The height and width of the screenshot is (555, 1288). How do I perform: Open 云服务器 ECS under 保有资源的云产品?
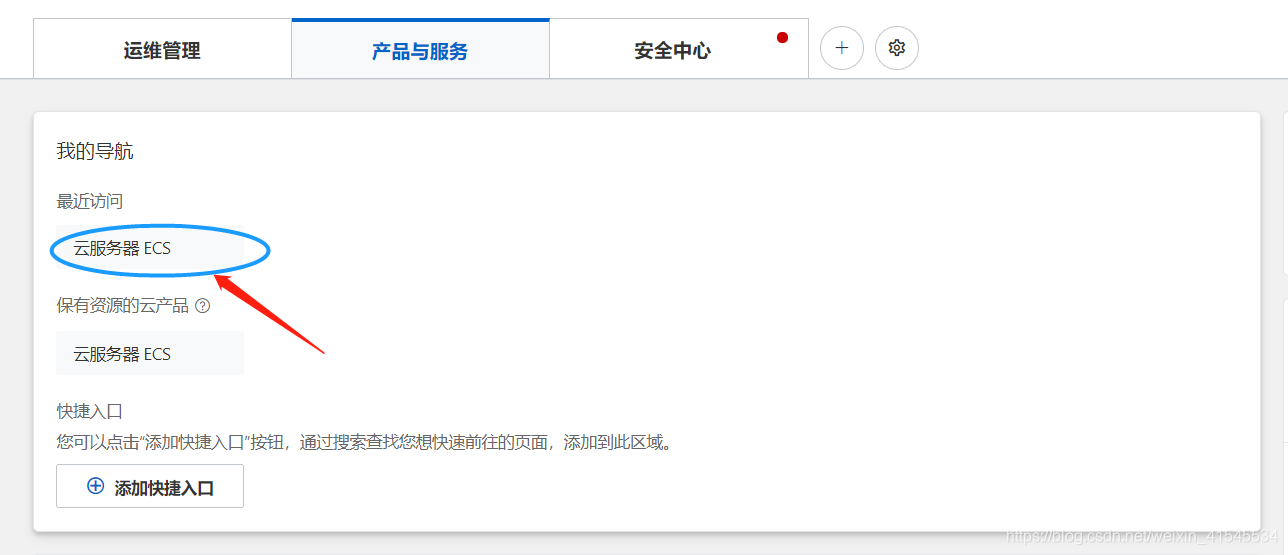[150, 354]
